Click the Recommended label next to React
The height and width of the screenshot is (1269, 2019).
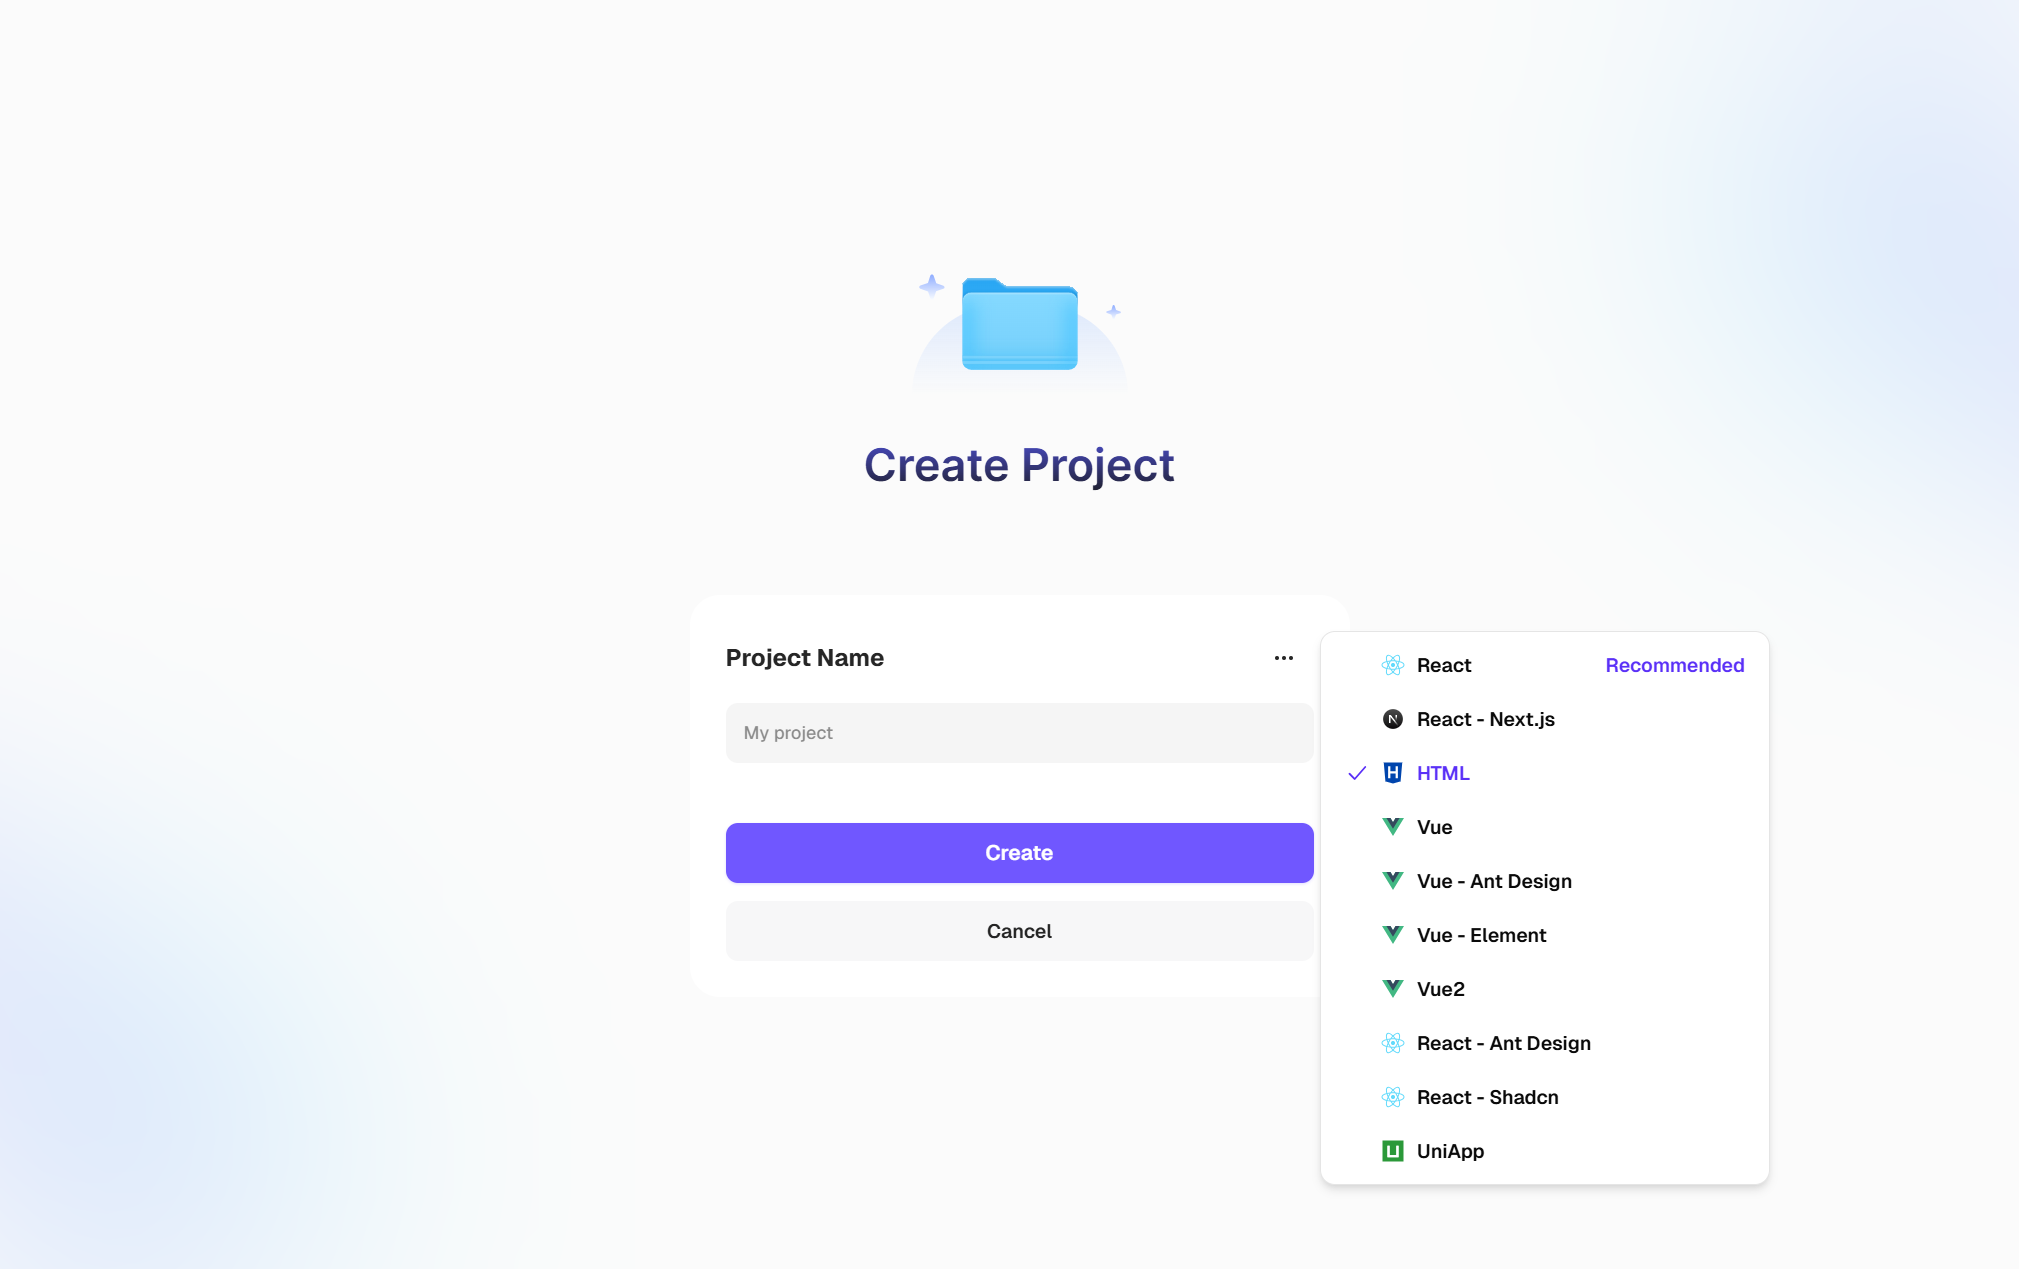point(1674,665)
